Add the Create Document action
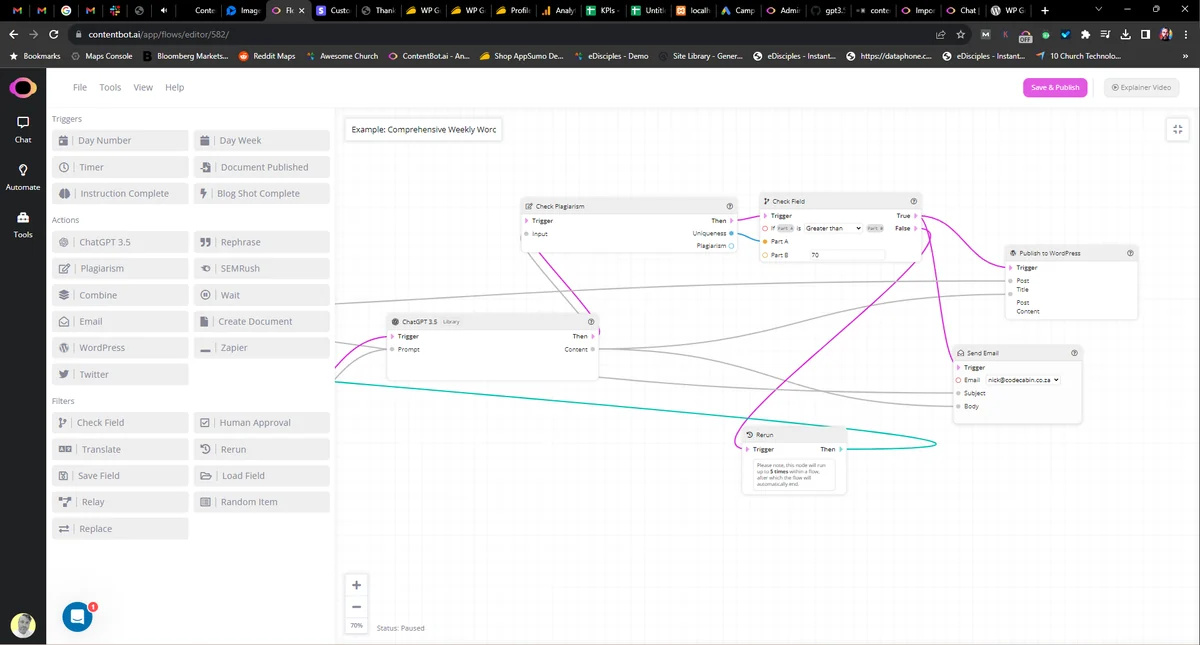 pyautogui.click(x=261, y=322)
